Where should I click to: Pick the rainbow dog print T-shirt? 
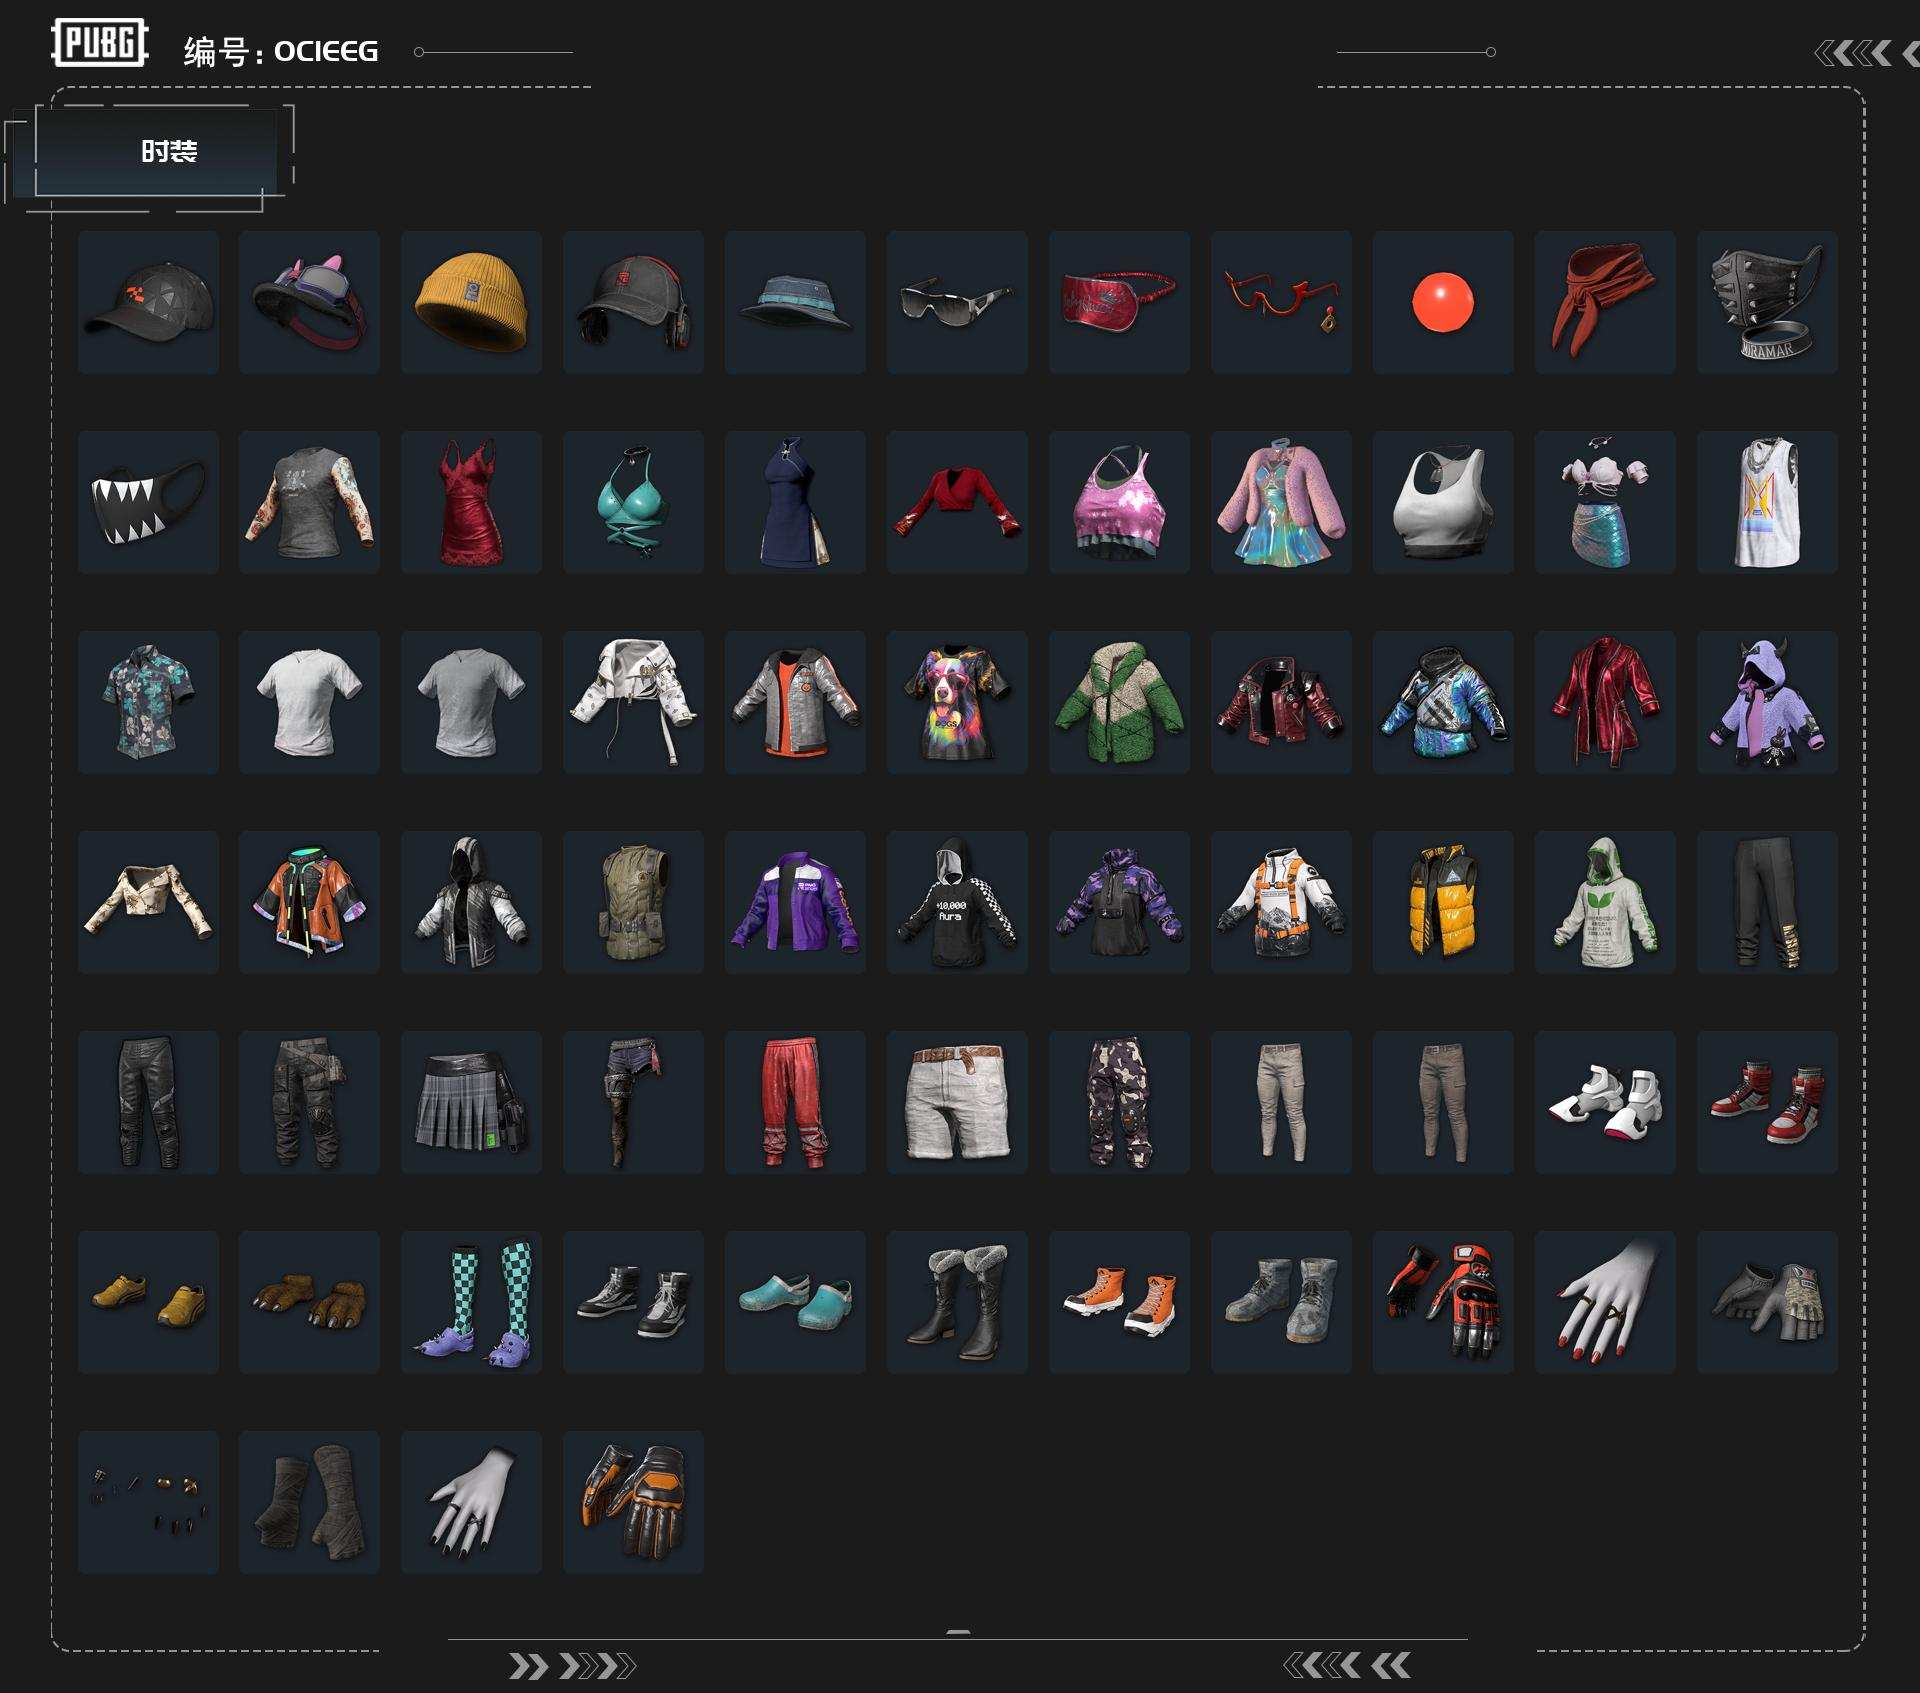coord(957,702)
